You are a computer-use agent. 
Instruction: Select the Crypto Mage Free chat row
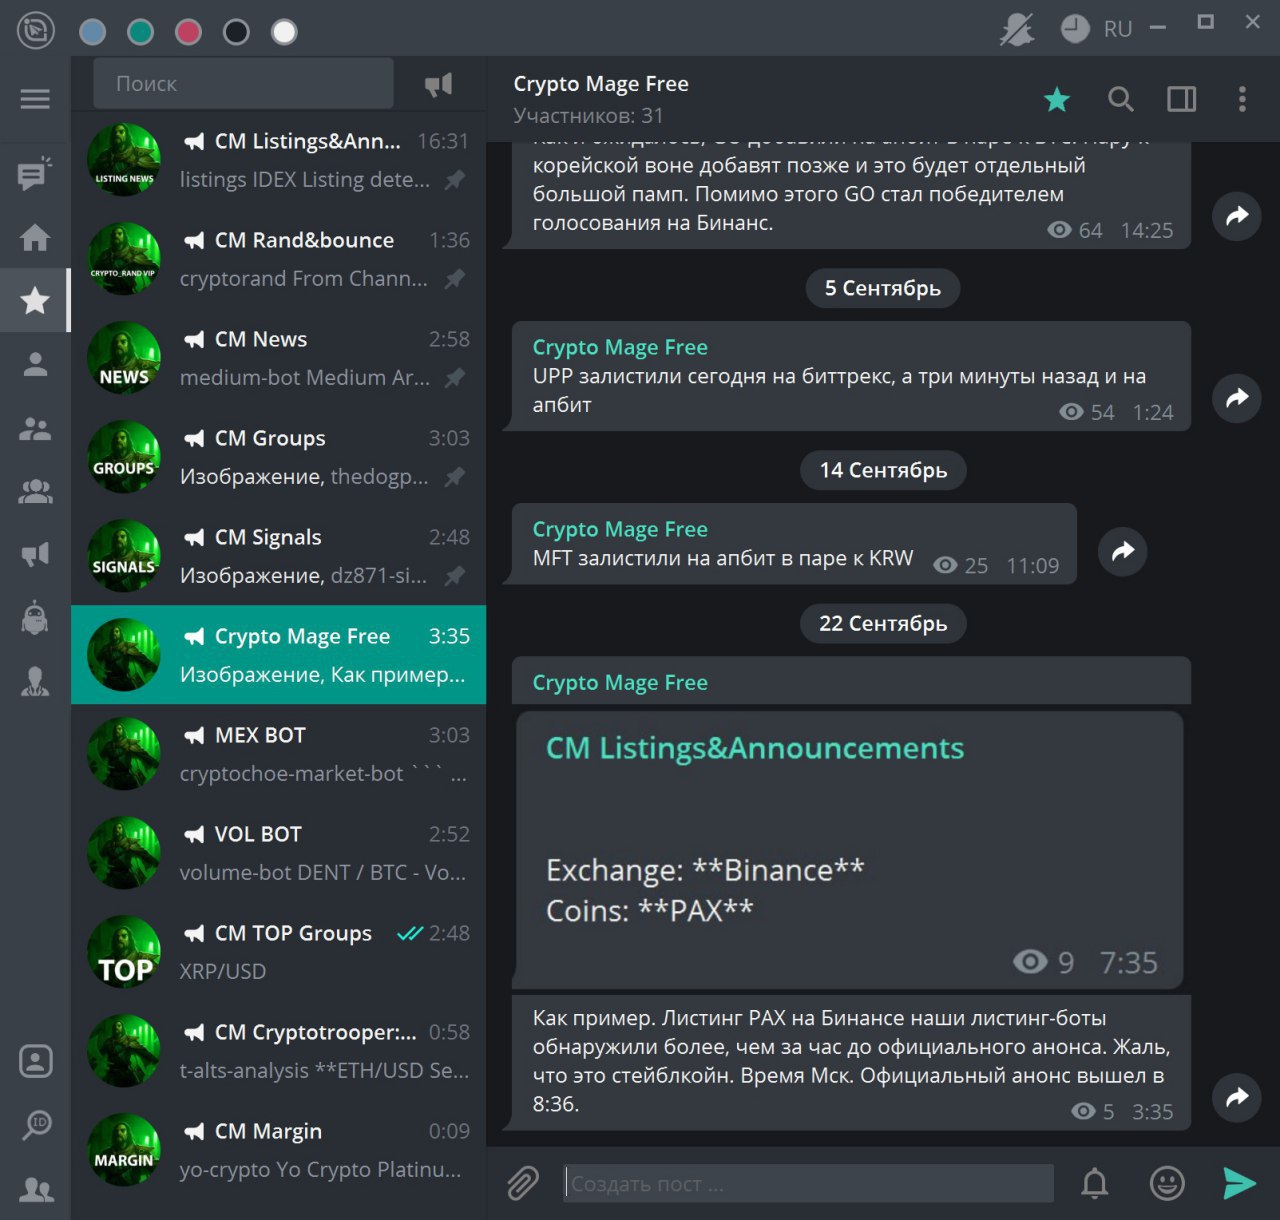click(x=278, y=655)
